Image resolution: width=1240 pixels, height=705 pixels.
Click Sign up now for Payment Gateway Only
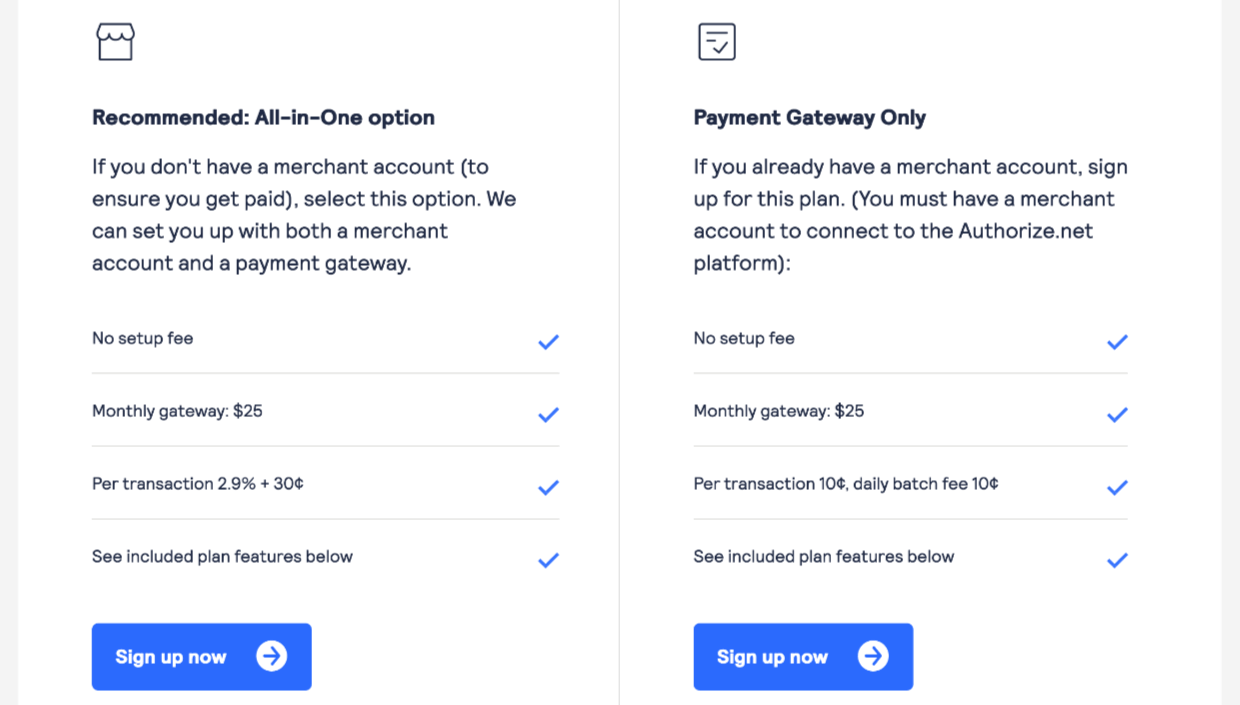(803, 656)
